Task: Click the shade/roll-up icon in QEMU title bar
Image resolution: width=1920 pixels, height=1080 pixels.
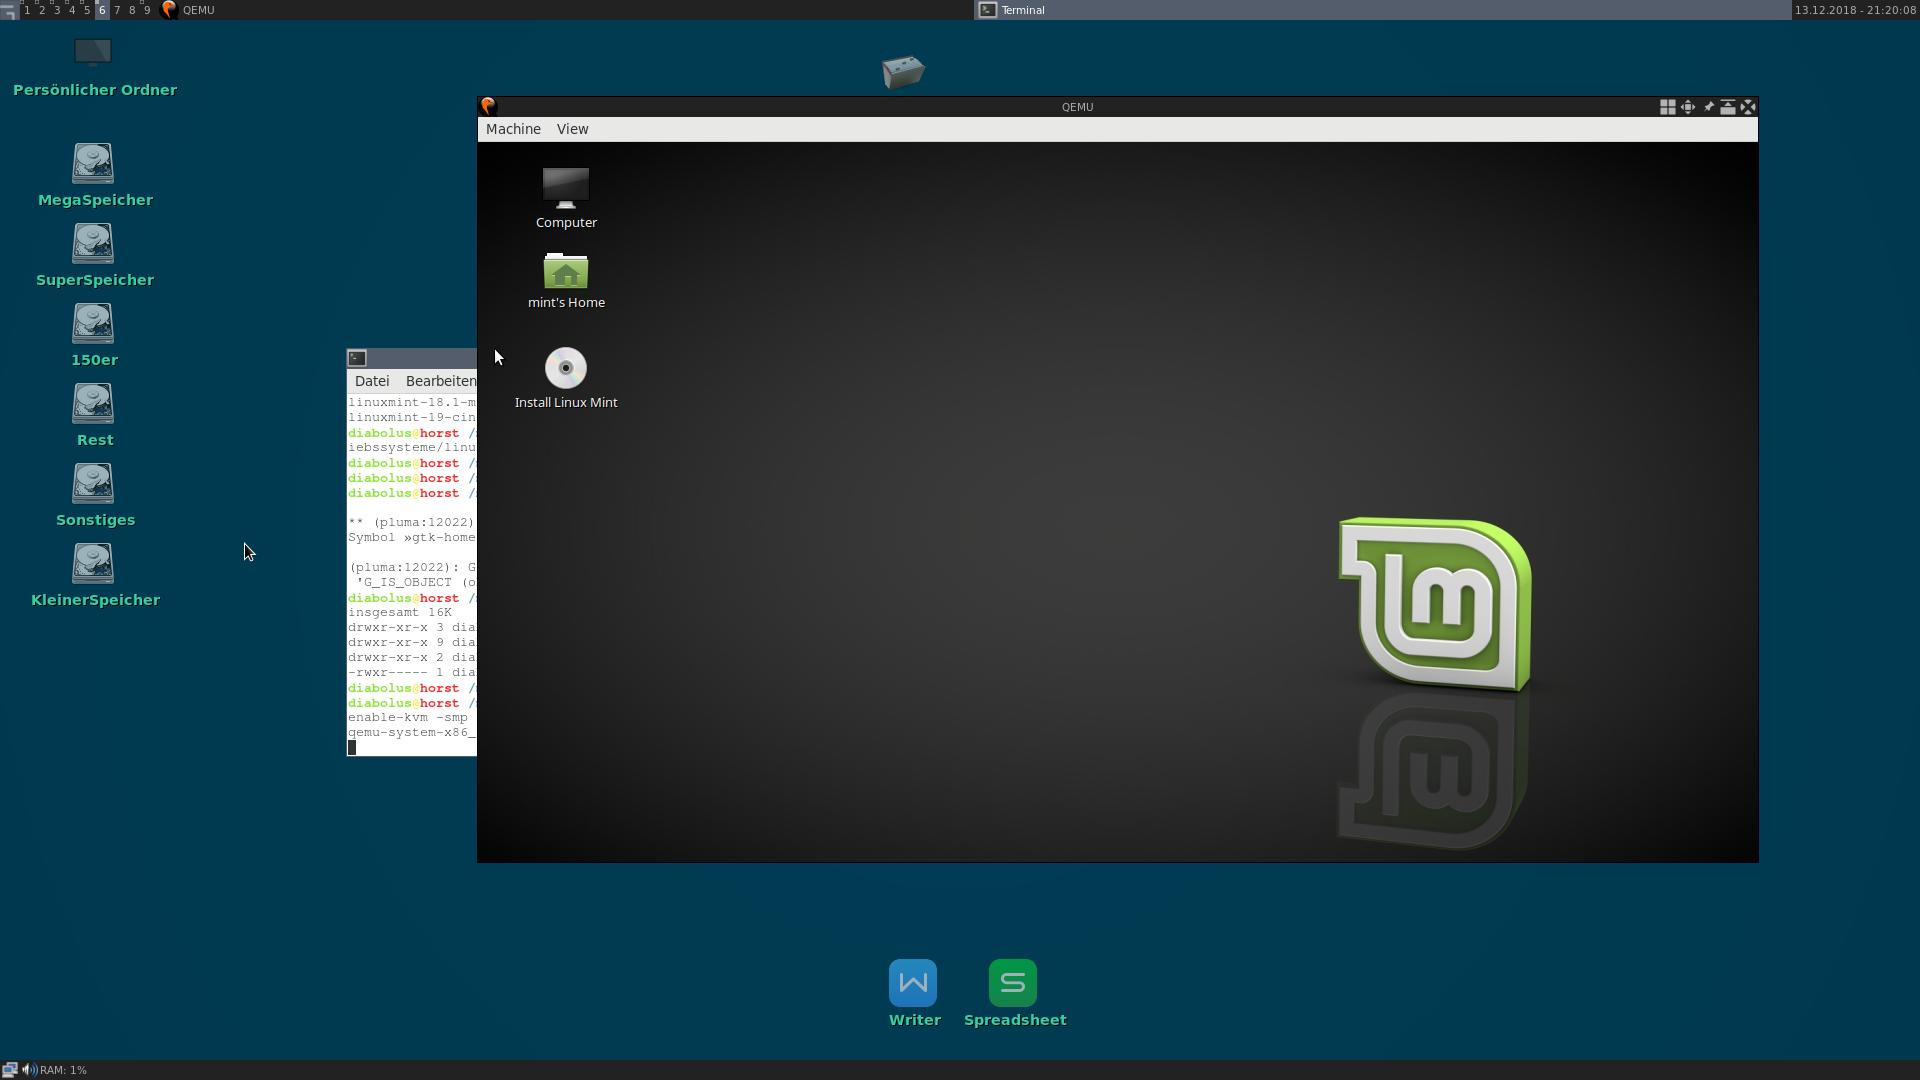Action: [x=1728, y=107]
